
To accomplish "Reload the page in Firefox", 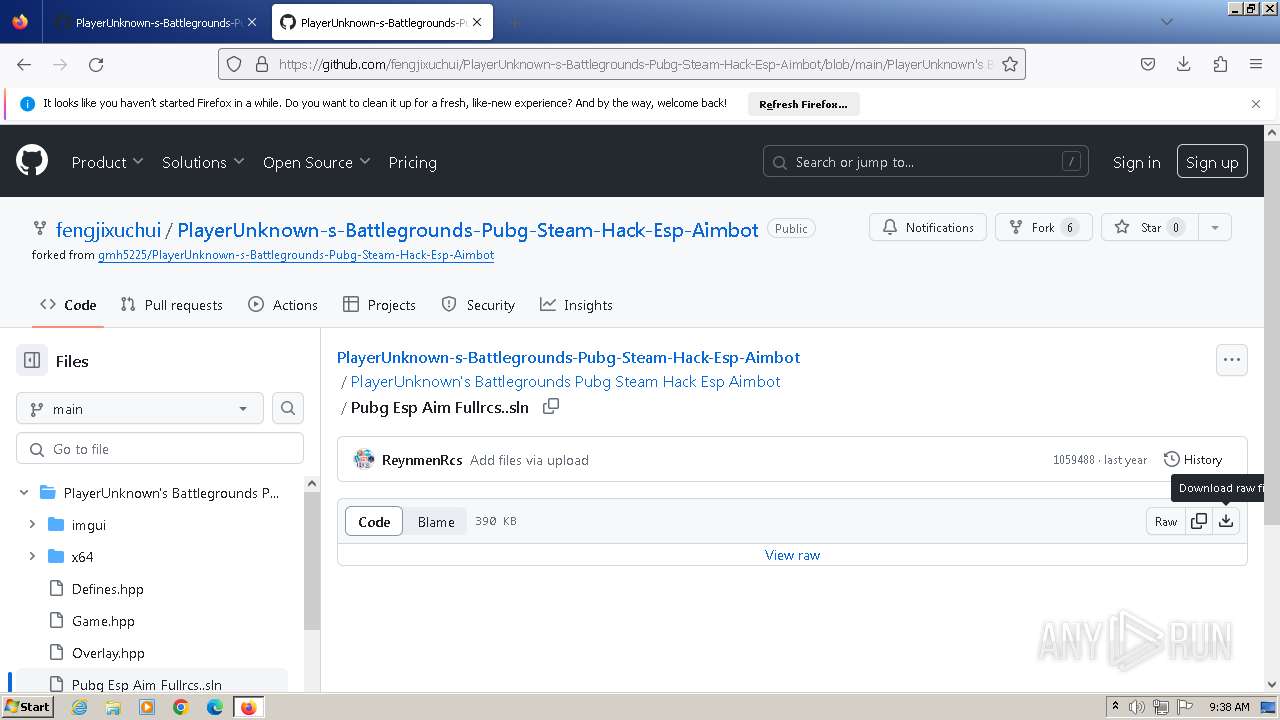I will point(96,64).
